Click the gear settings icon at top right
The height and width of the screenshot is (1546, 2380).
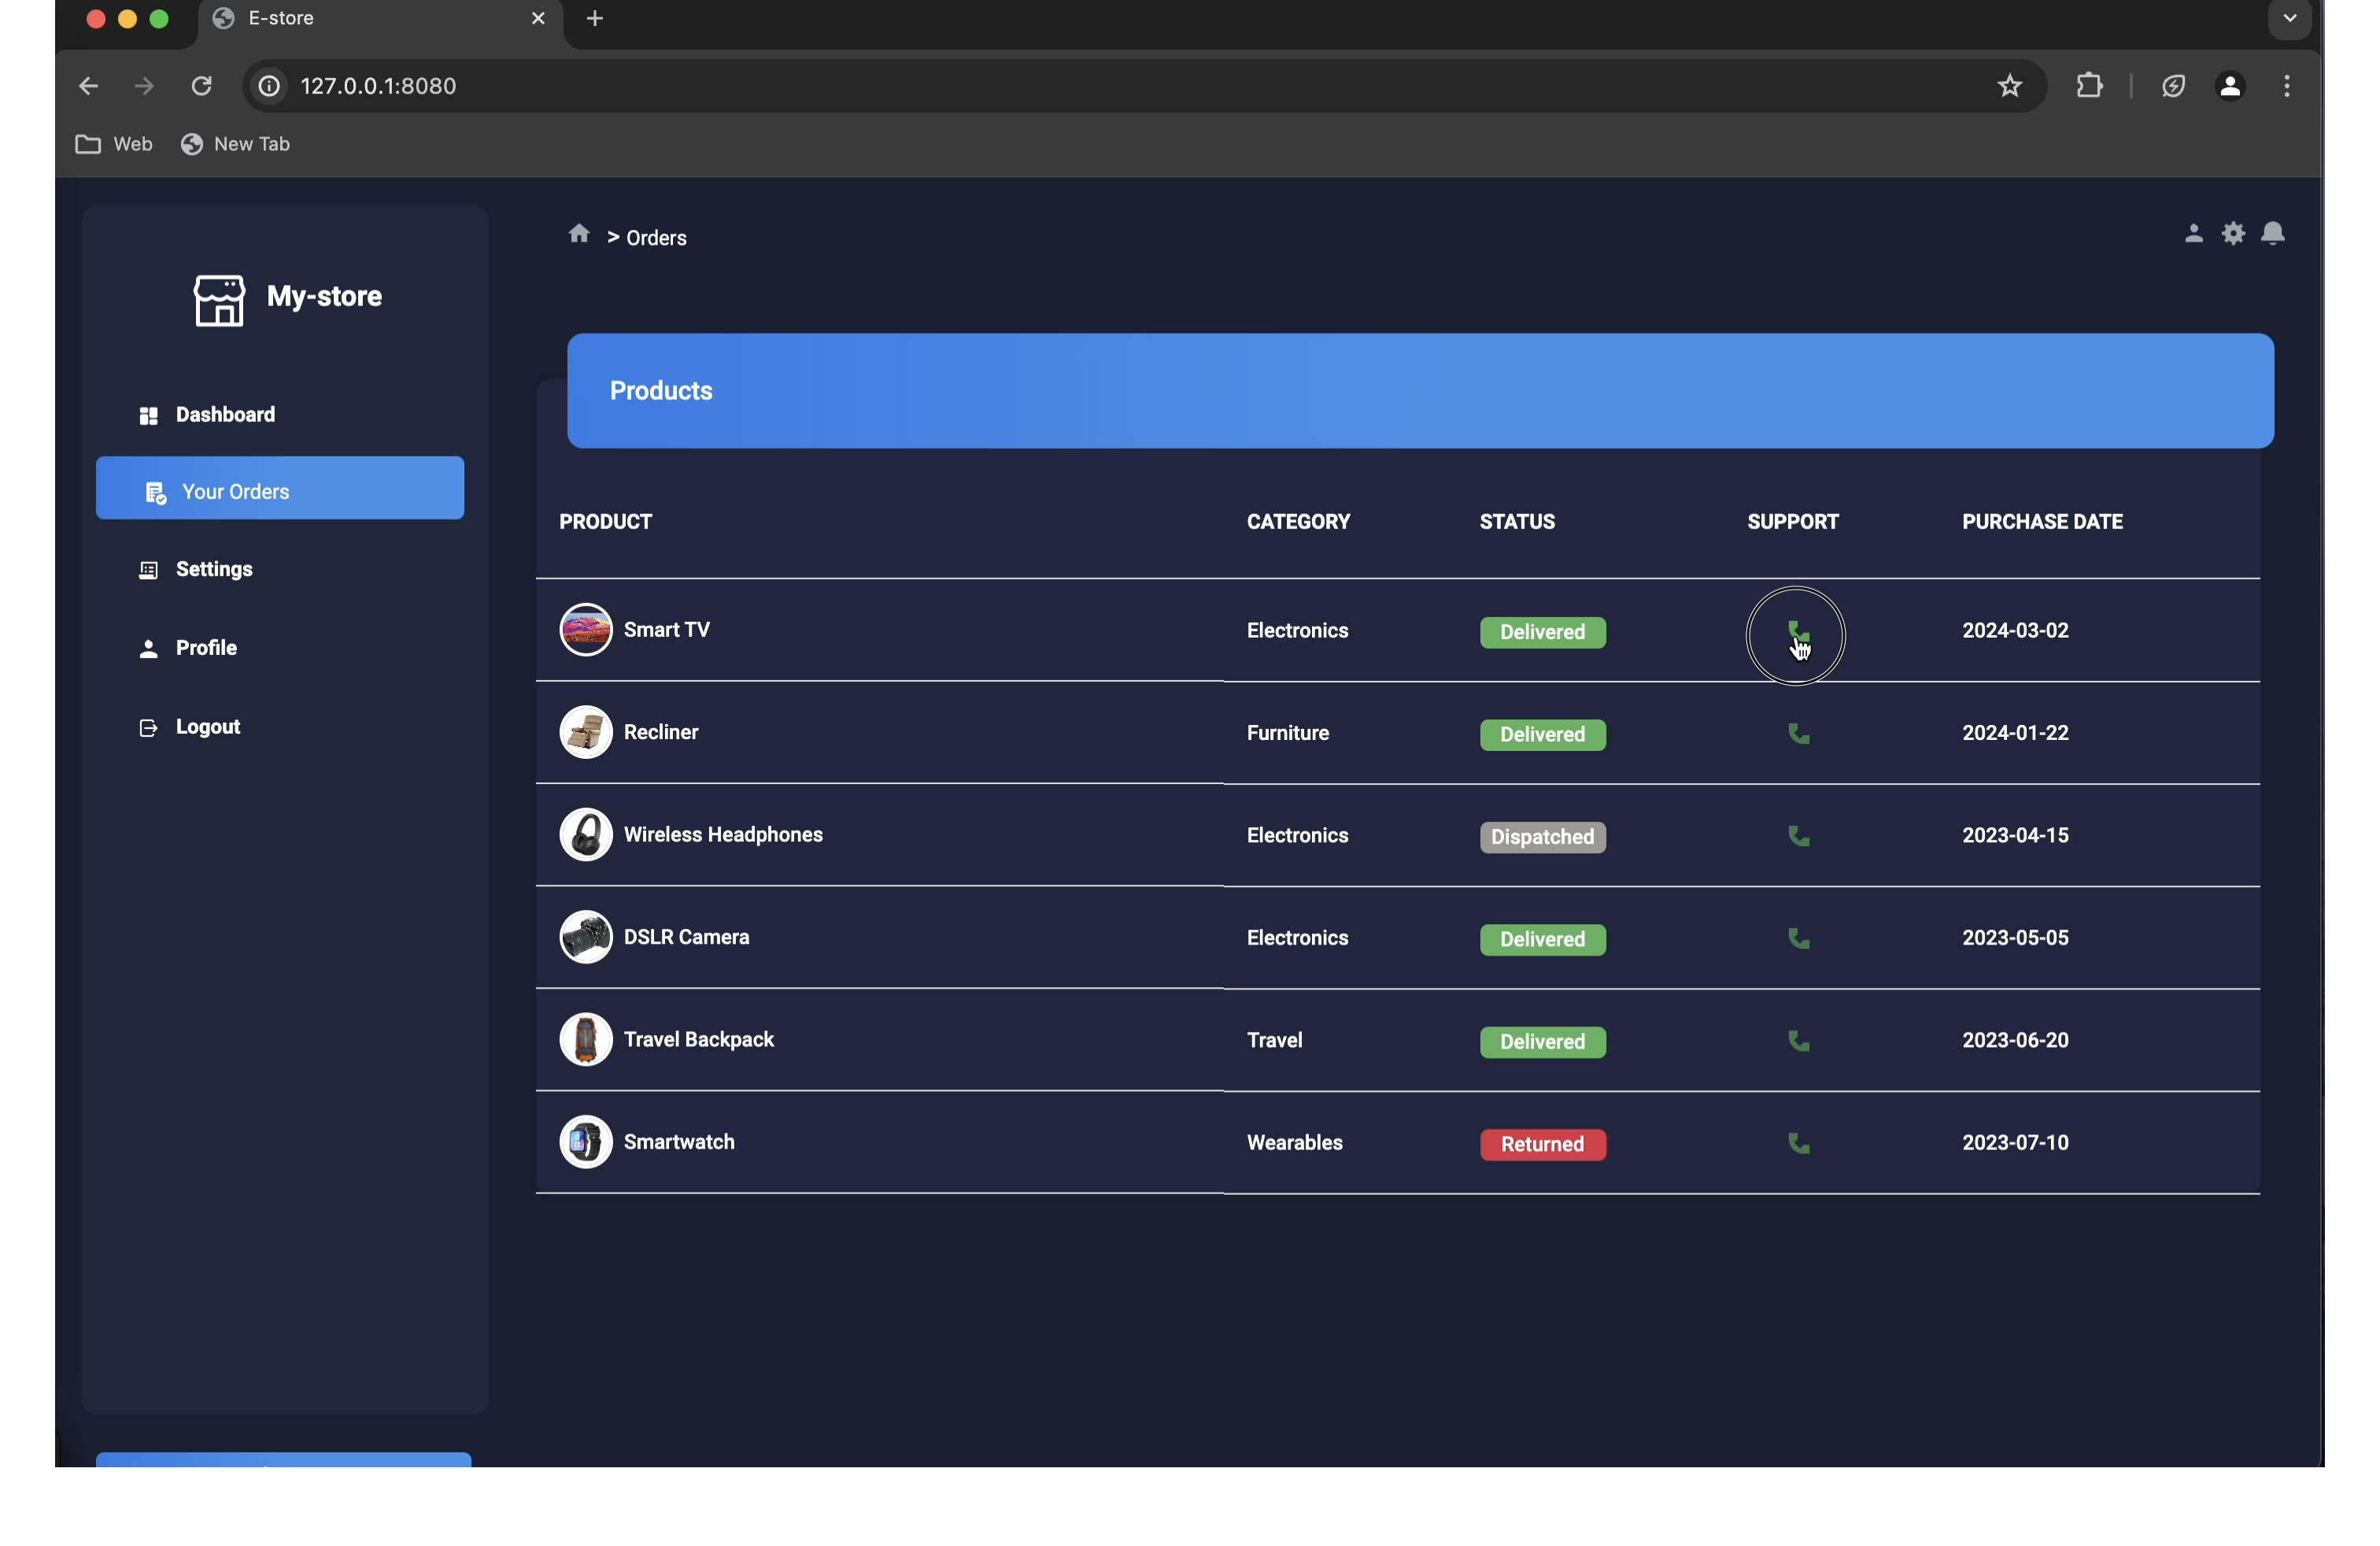[2233, 234]
